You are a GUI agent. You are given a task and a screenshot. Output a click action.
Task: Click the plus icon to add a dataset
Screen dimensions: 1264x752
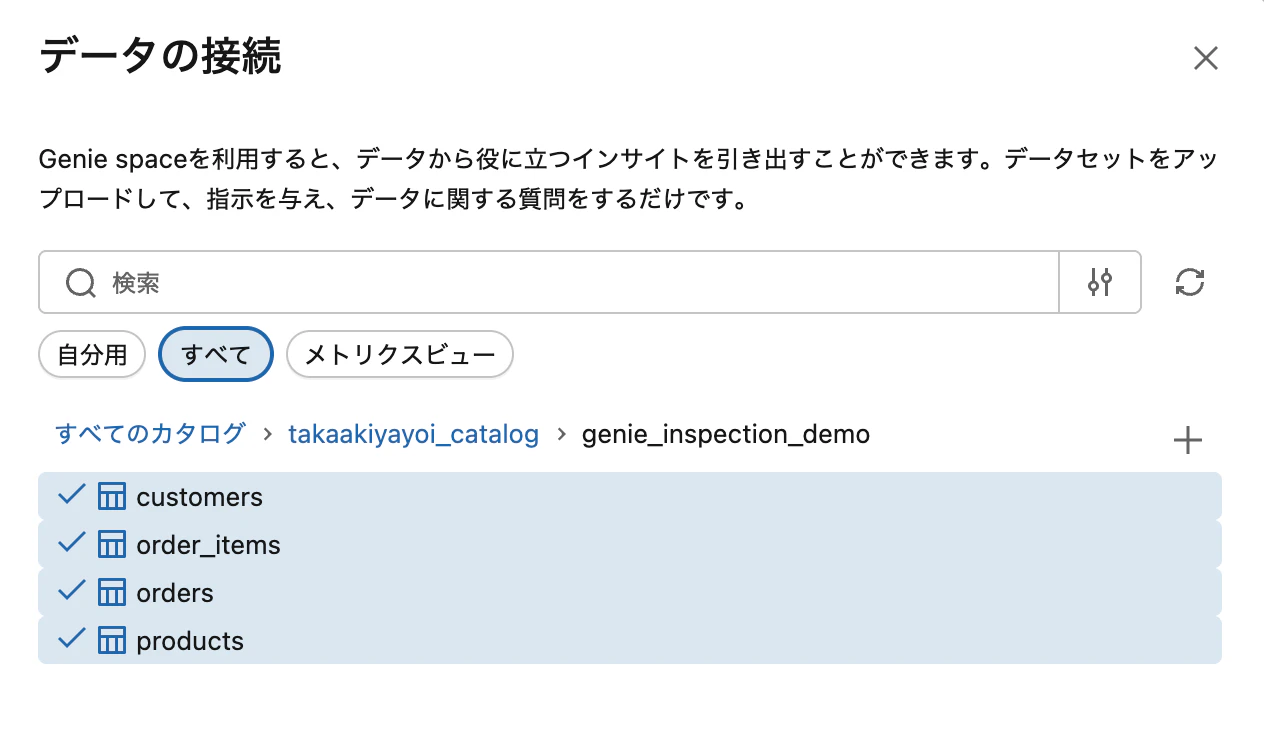(x=1189, y=439)
